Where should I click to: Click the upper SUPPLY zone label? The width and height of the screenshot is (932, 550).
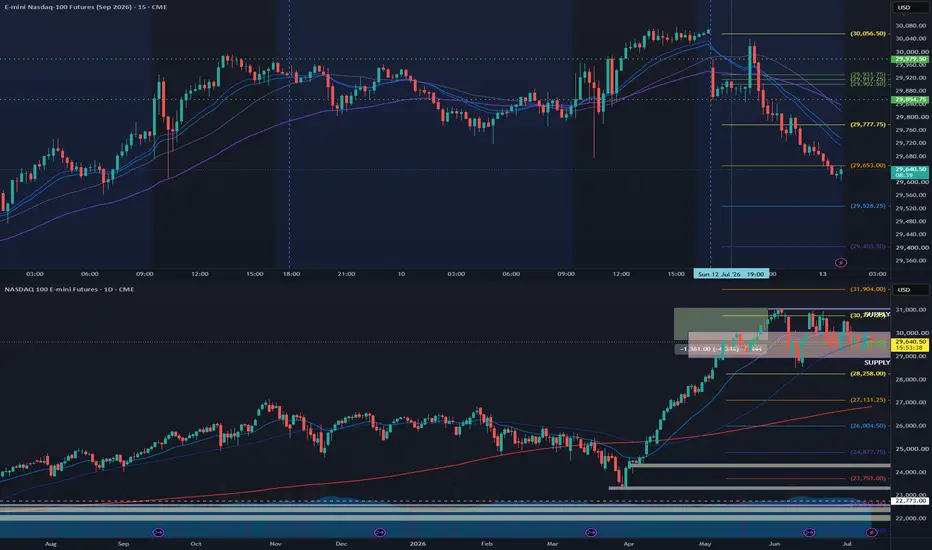[877, 314]
